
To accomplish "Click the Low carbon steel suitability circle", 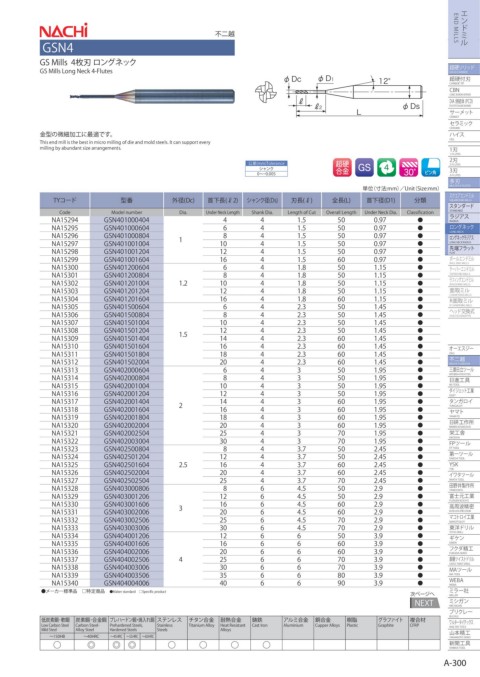I will 57,645.
